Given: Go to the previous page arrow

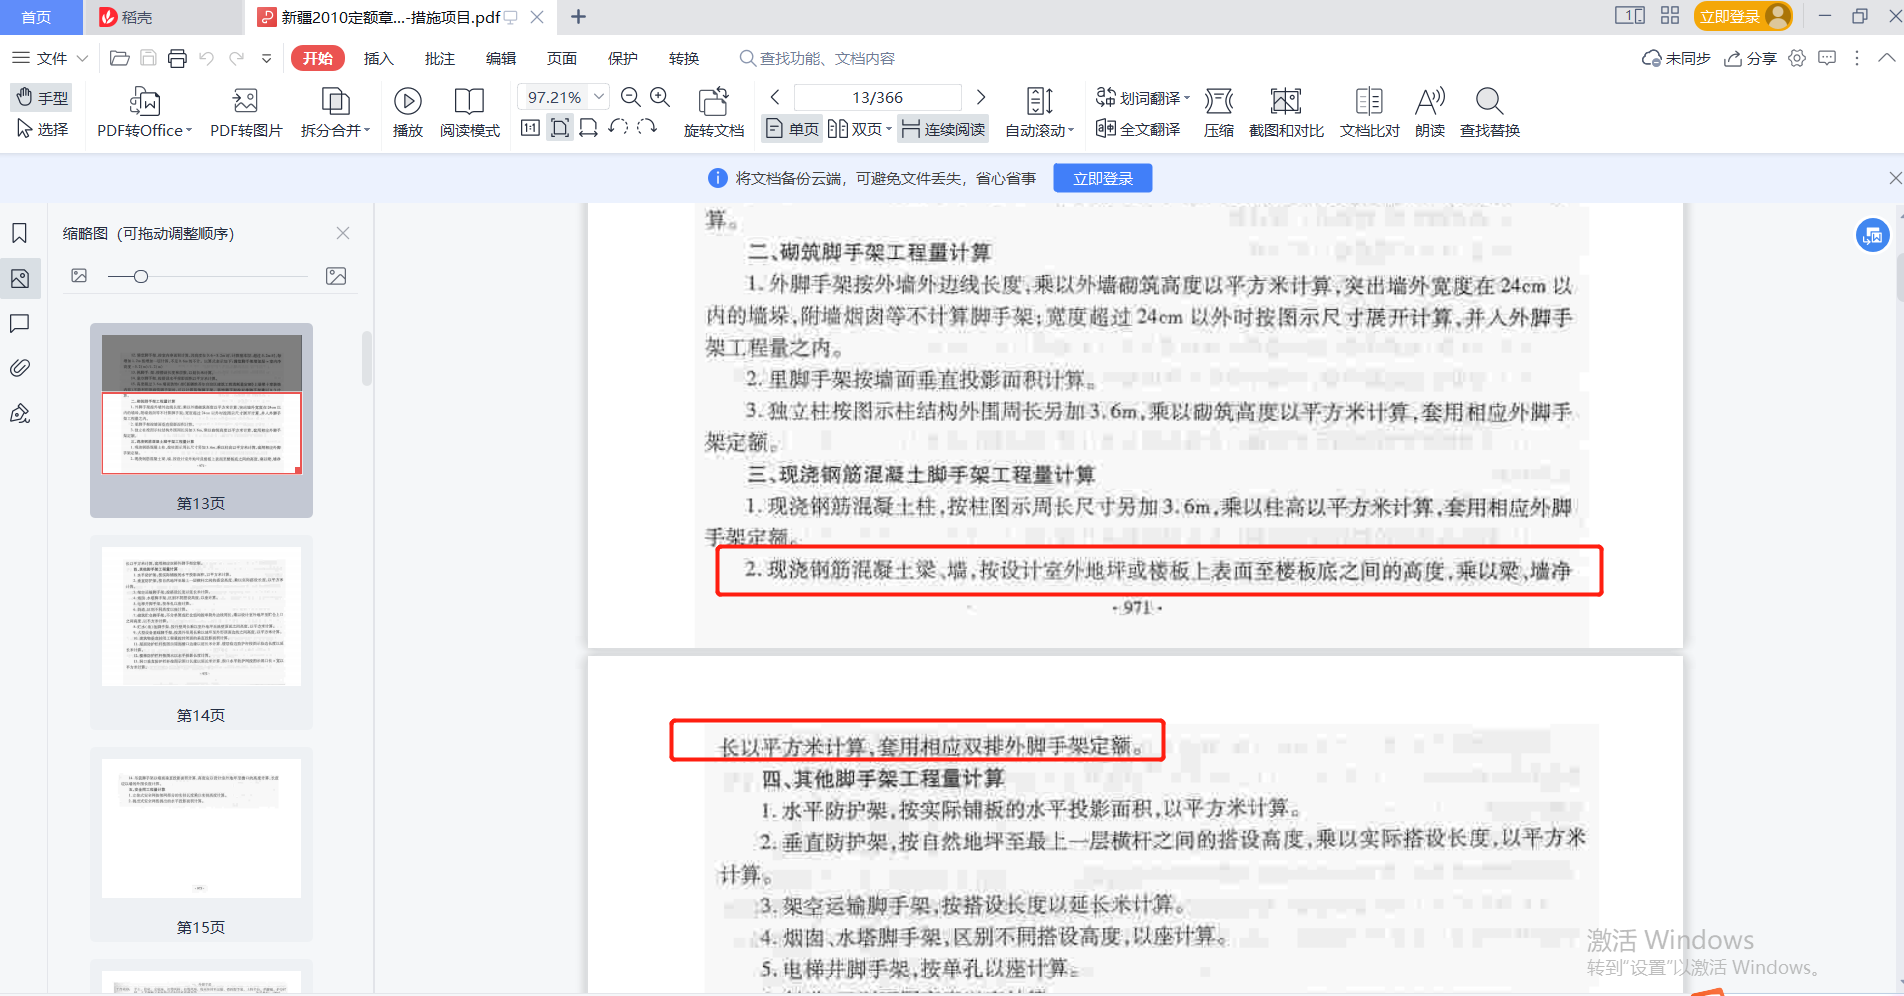Looking at the screenshot, I should (x=775, y=97).
